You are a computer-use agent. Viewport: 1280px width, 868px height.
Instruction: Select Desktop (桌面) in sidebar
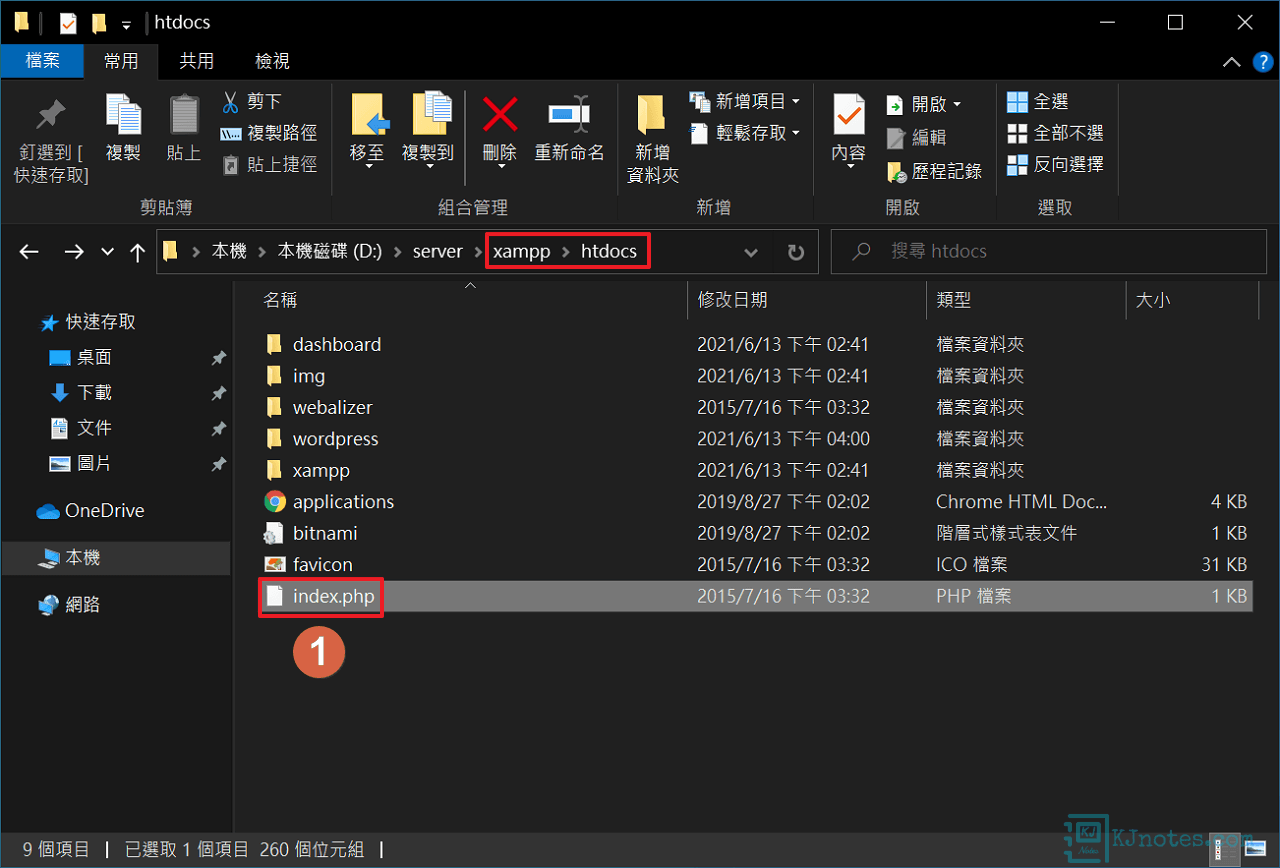(x=81, y=357)
